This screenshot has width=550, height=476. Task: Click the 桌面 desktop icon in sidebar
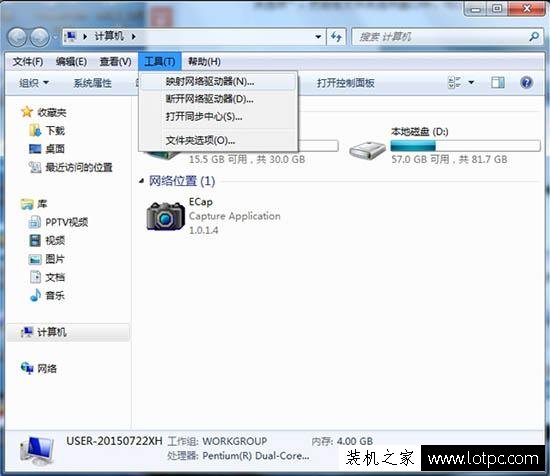(35, 149)
